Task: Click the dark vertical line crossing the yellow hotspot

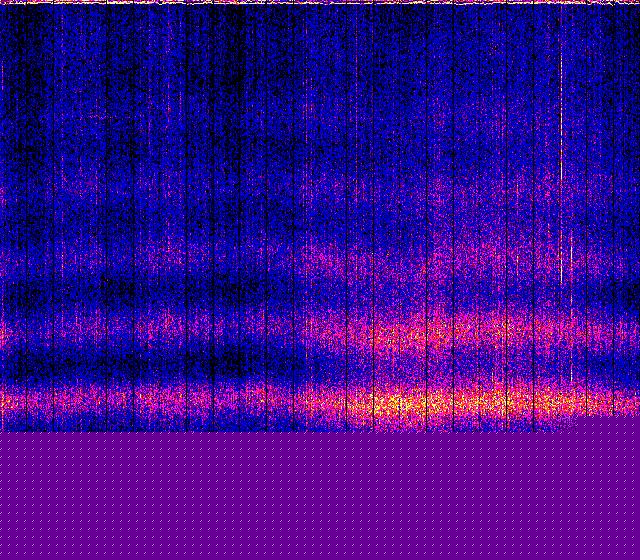Action: click(374, 405)
